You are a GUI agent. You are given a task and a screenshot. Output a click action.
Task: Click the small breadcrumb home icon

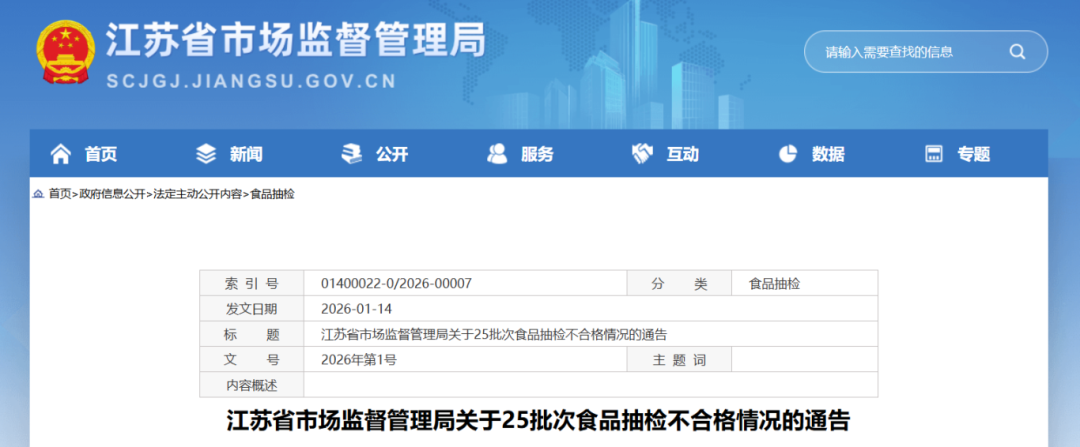[x=39, y=194]
